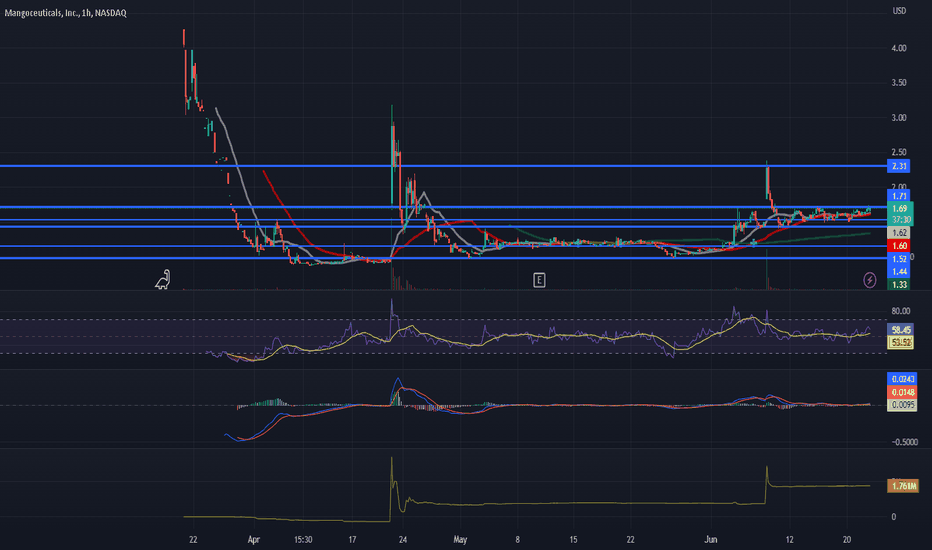Click the 80.00 RSI scale label
Viewport: 932px width, 550px height.
click(900, 311)
